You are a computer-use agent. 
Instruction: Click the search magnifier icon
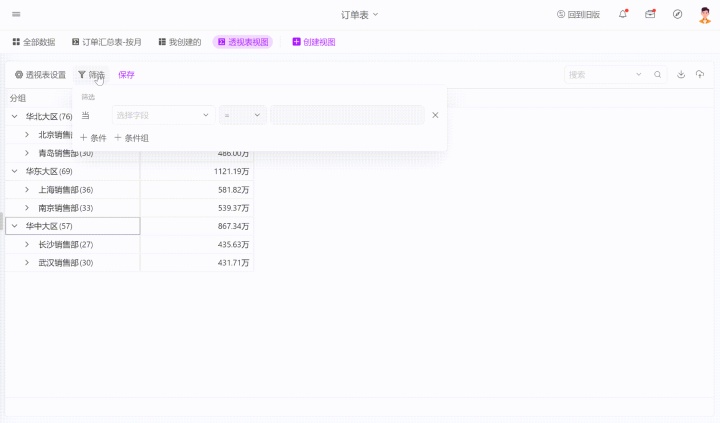pos(657,74)
